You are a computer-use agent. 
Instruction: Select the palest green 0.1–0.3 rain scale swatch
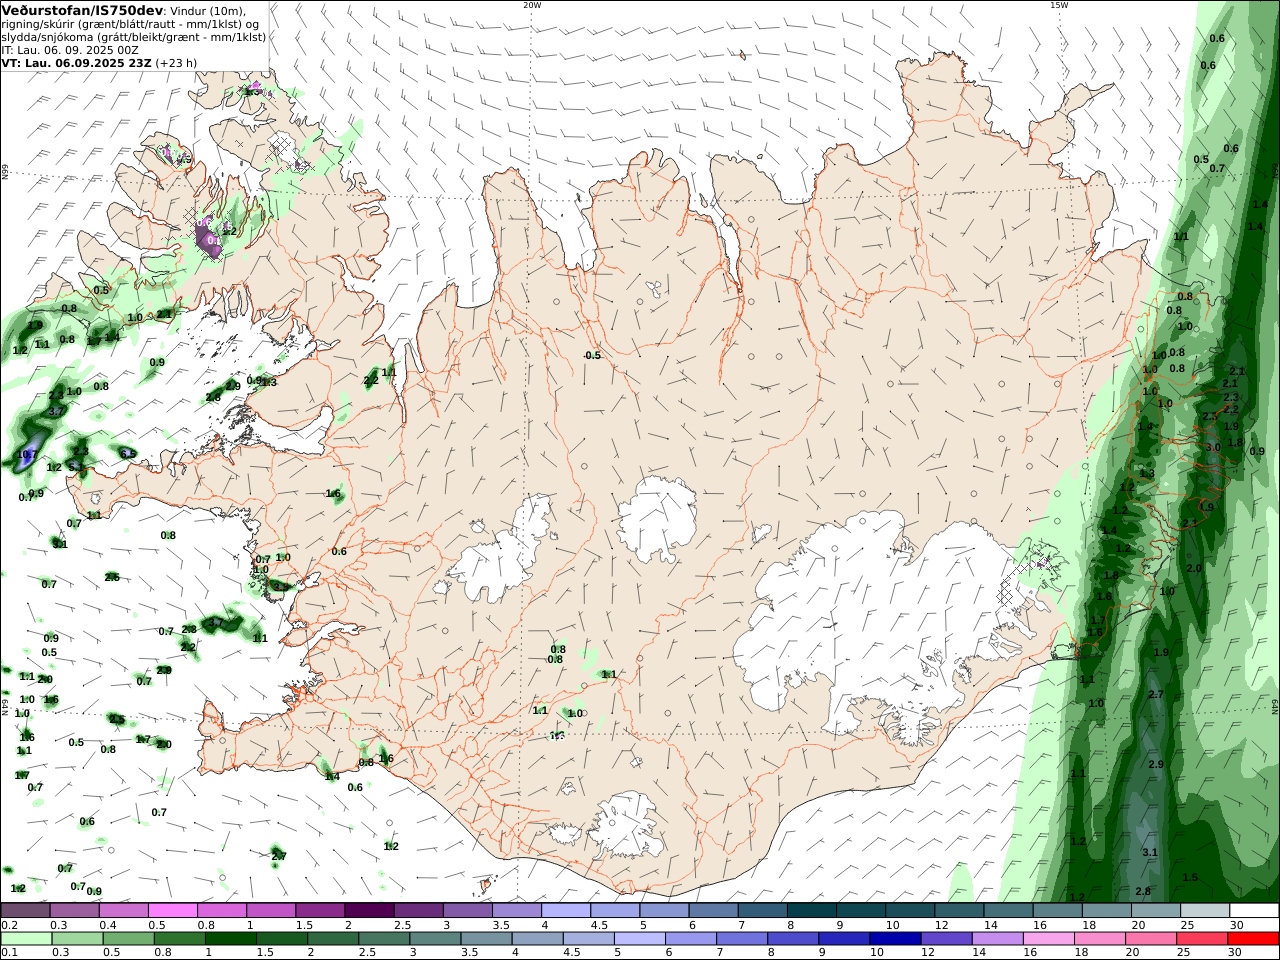(x=26, y=939)
